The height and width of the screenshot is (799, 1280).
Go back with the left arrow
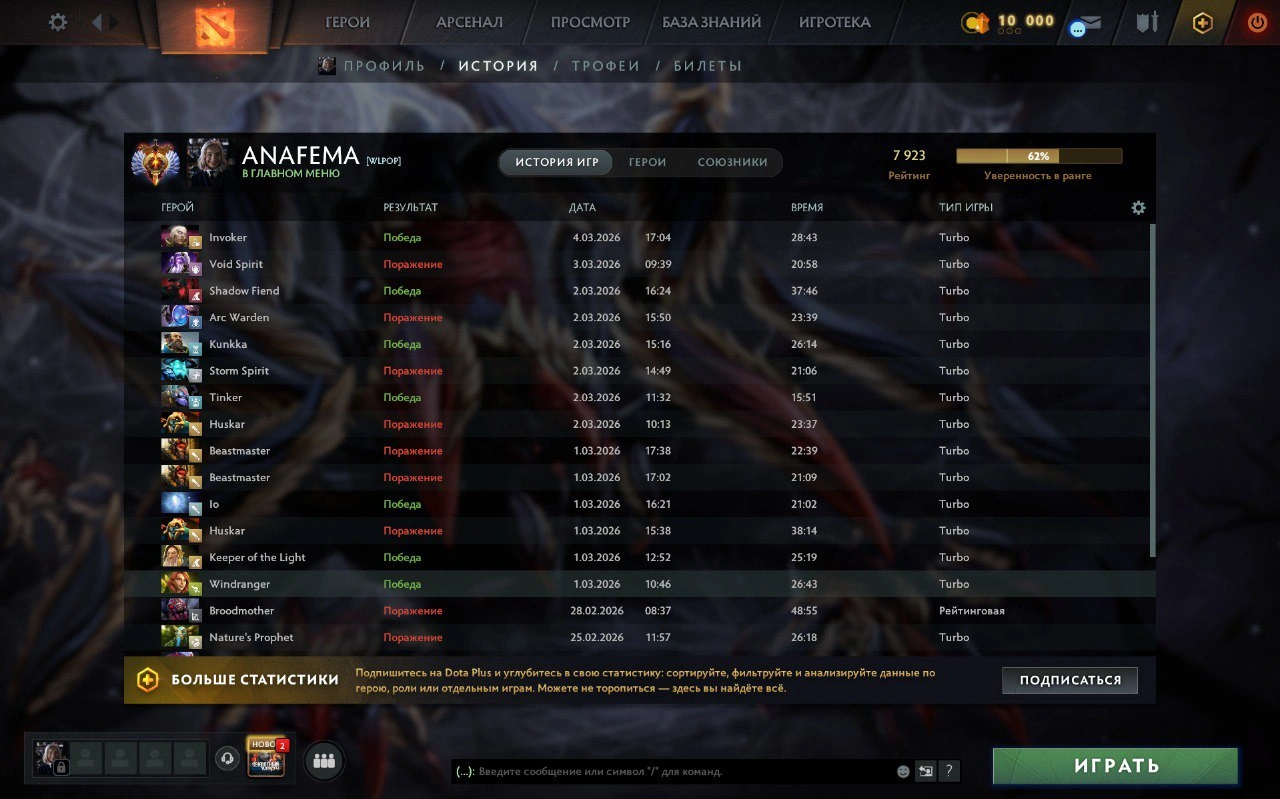(97, 21)
